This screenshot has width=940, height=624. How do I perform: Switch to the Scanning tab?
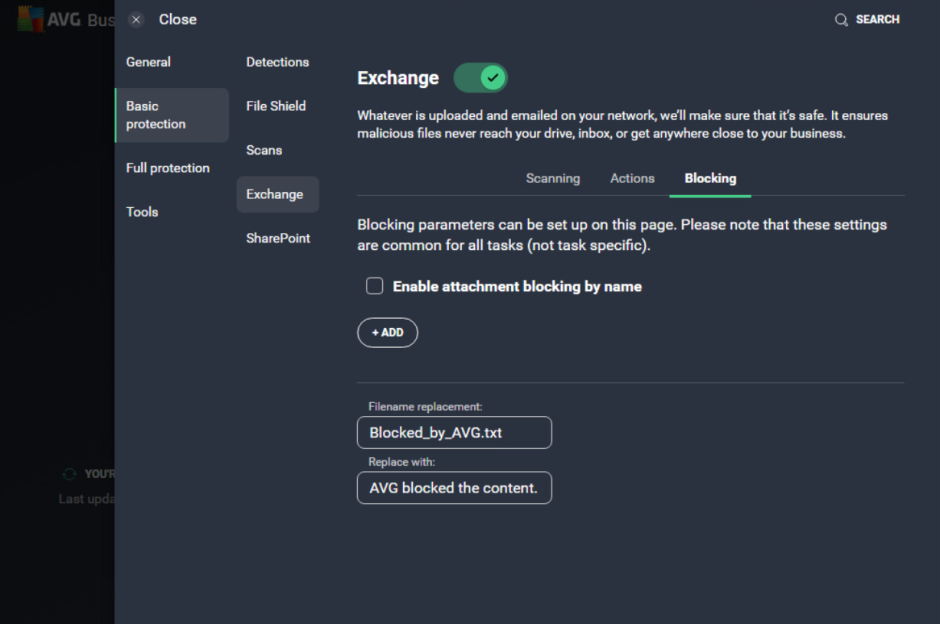point(553,178)
